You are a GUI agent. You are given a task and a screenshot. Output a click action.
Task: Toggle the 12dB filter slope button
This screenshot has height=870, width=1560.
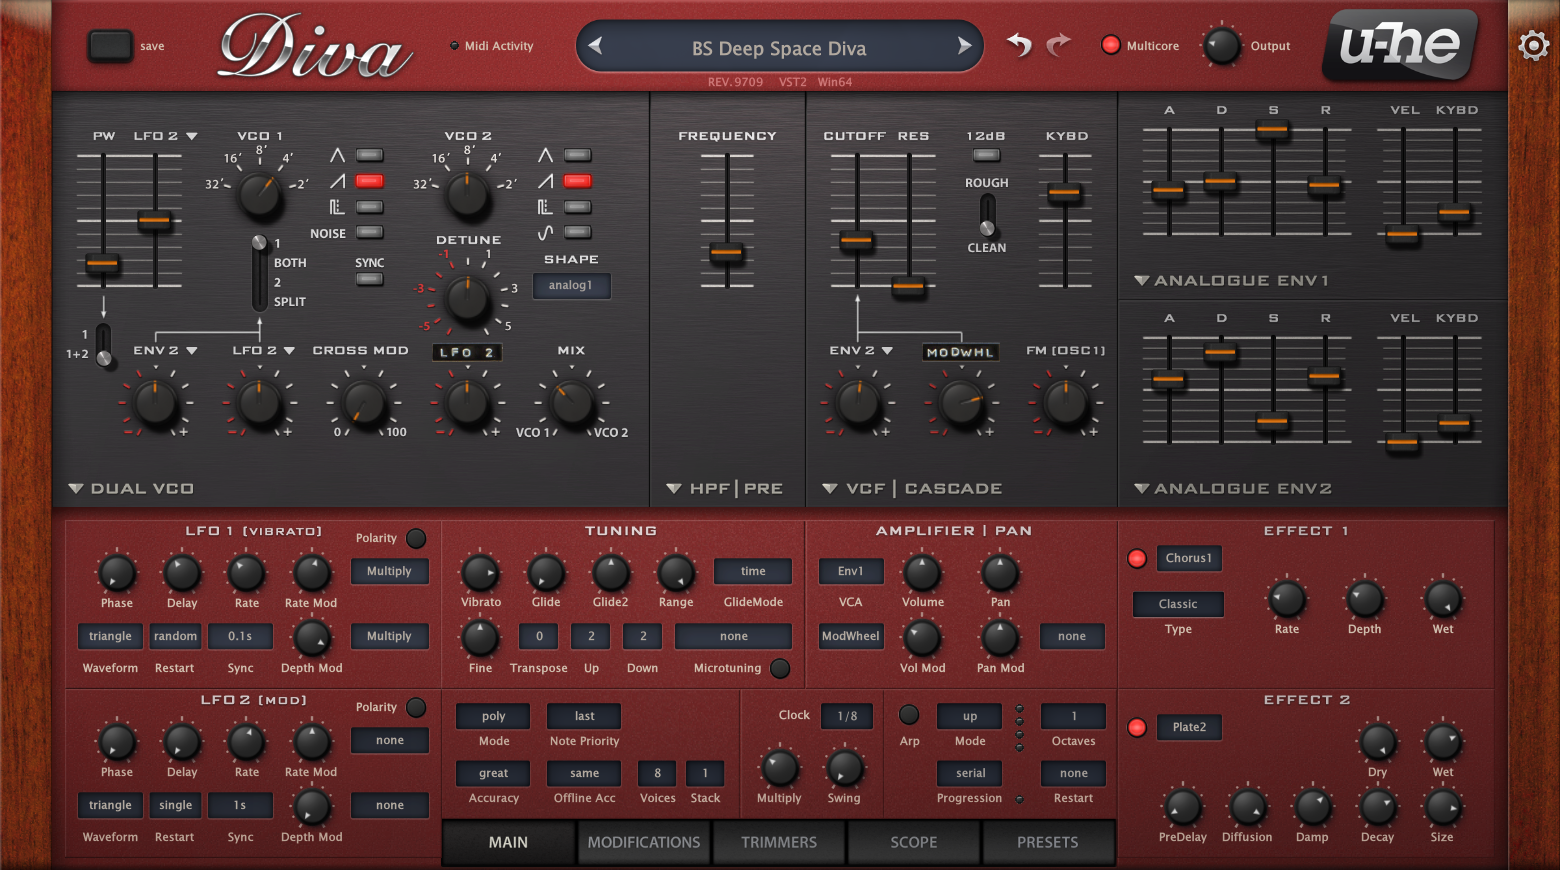coord(986,155)
